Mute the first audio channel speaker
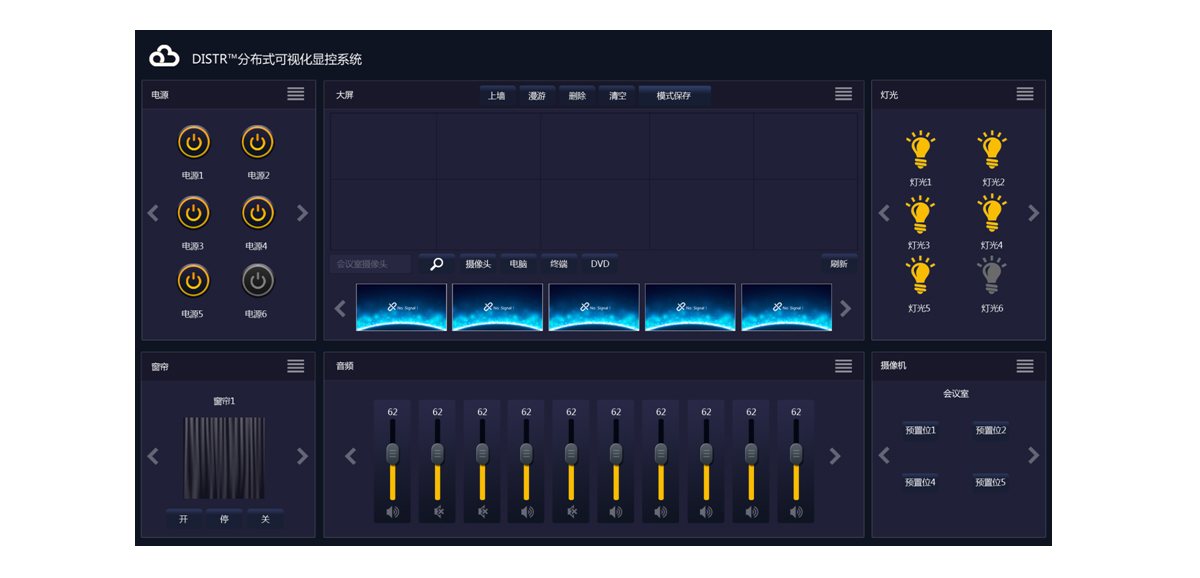Screen dimensions: 1200x578 coord(392,512)
